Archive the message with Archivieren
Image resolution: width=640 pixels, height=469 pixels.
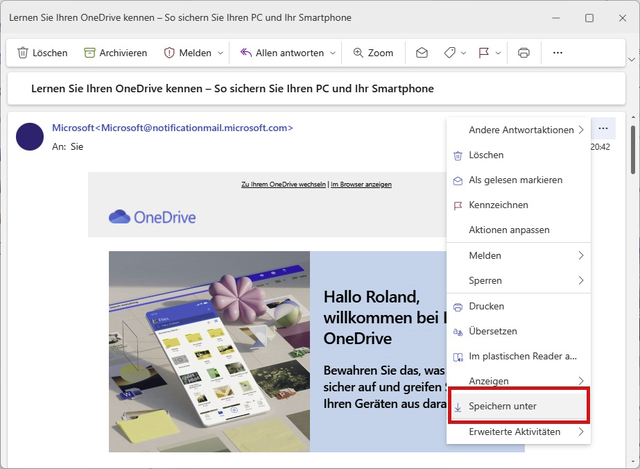pos(116,53)
